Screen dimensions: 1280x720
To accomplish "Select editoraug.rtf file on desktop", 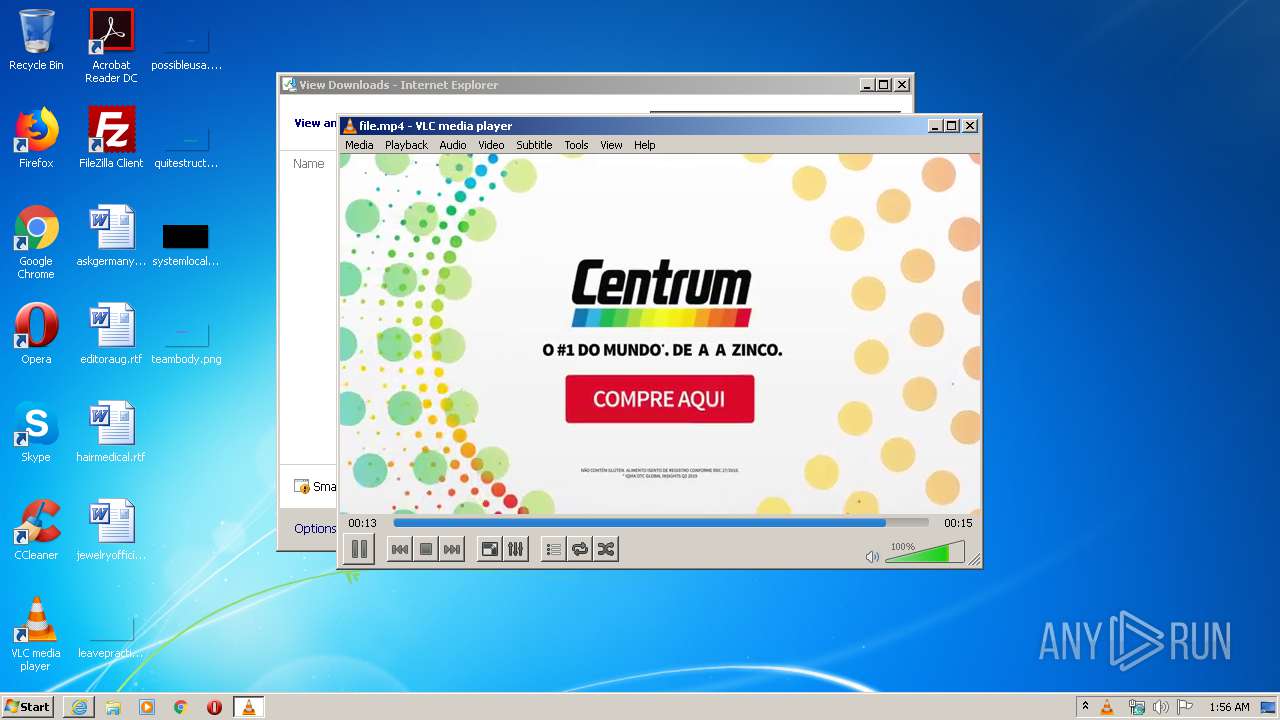I will pyautogui.click(x=111, y=334).
